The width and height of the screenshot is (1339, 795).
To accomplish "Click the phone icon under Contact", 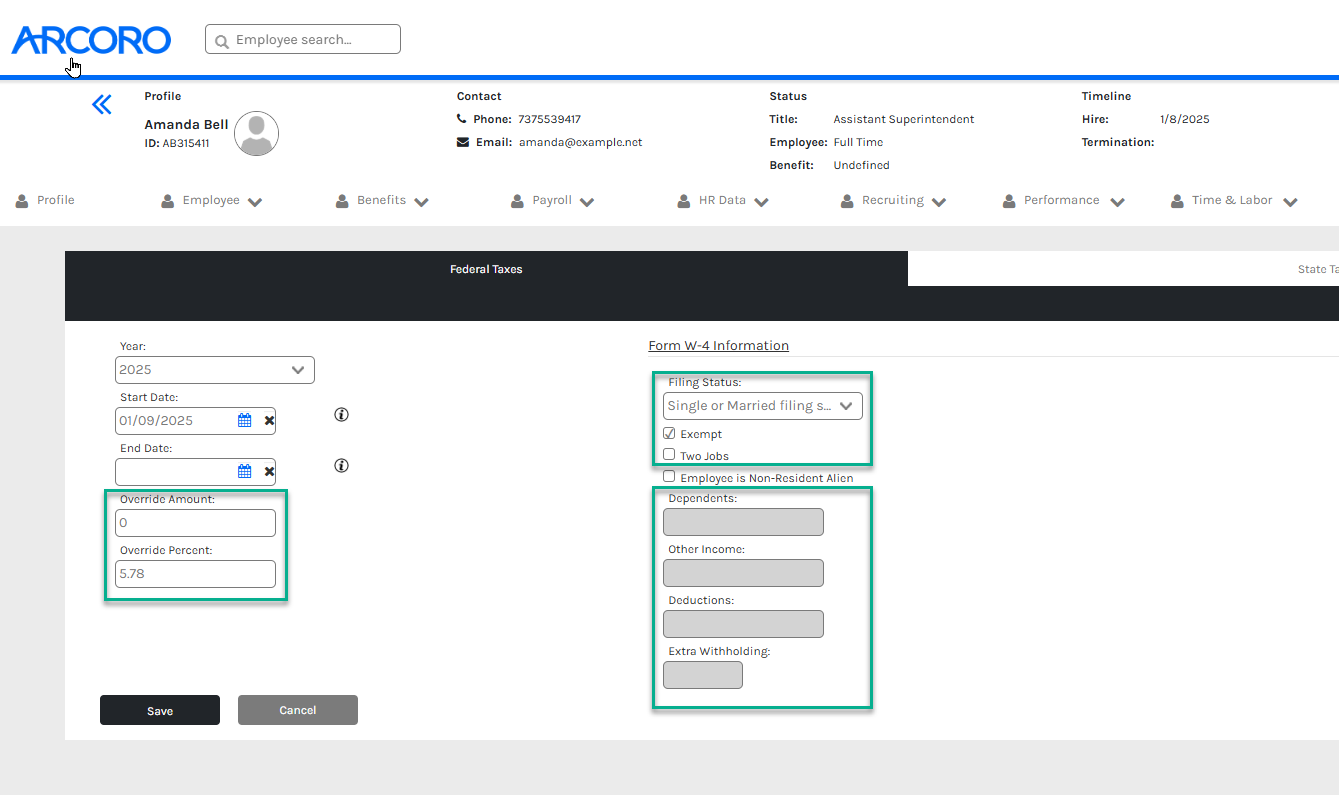I will [462, 119].
